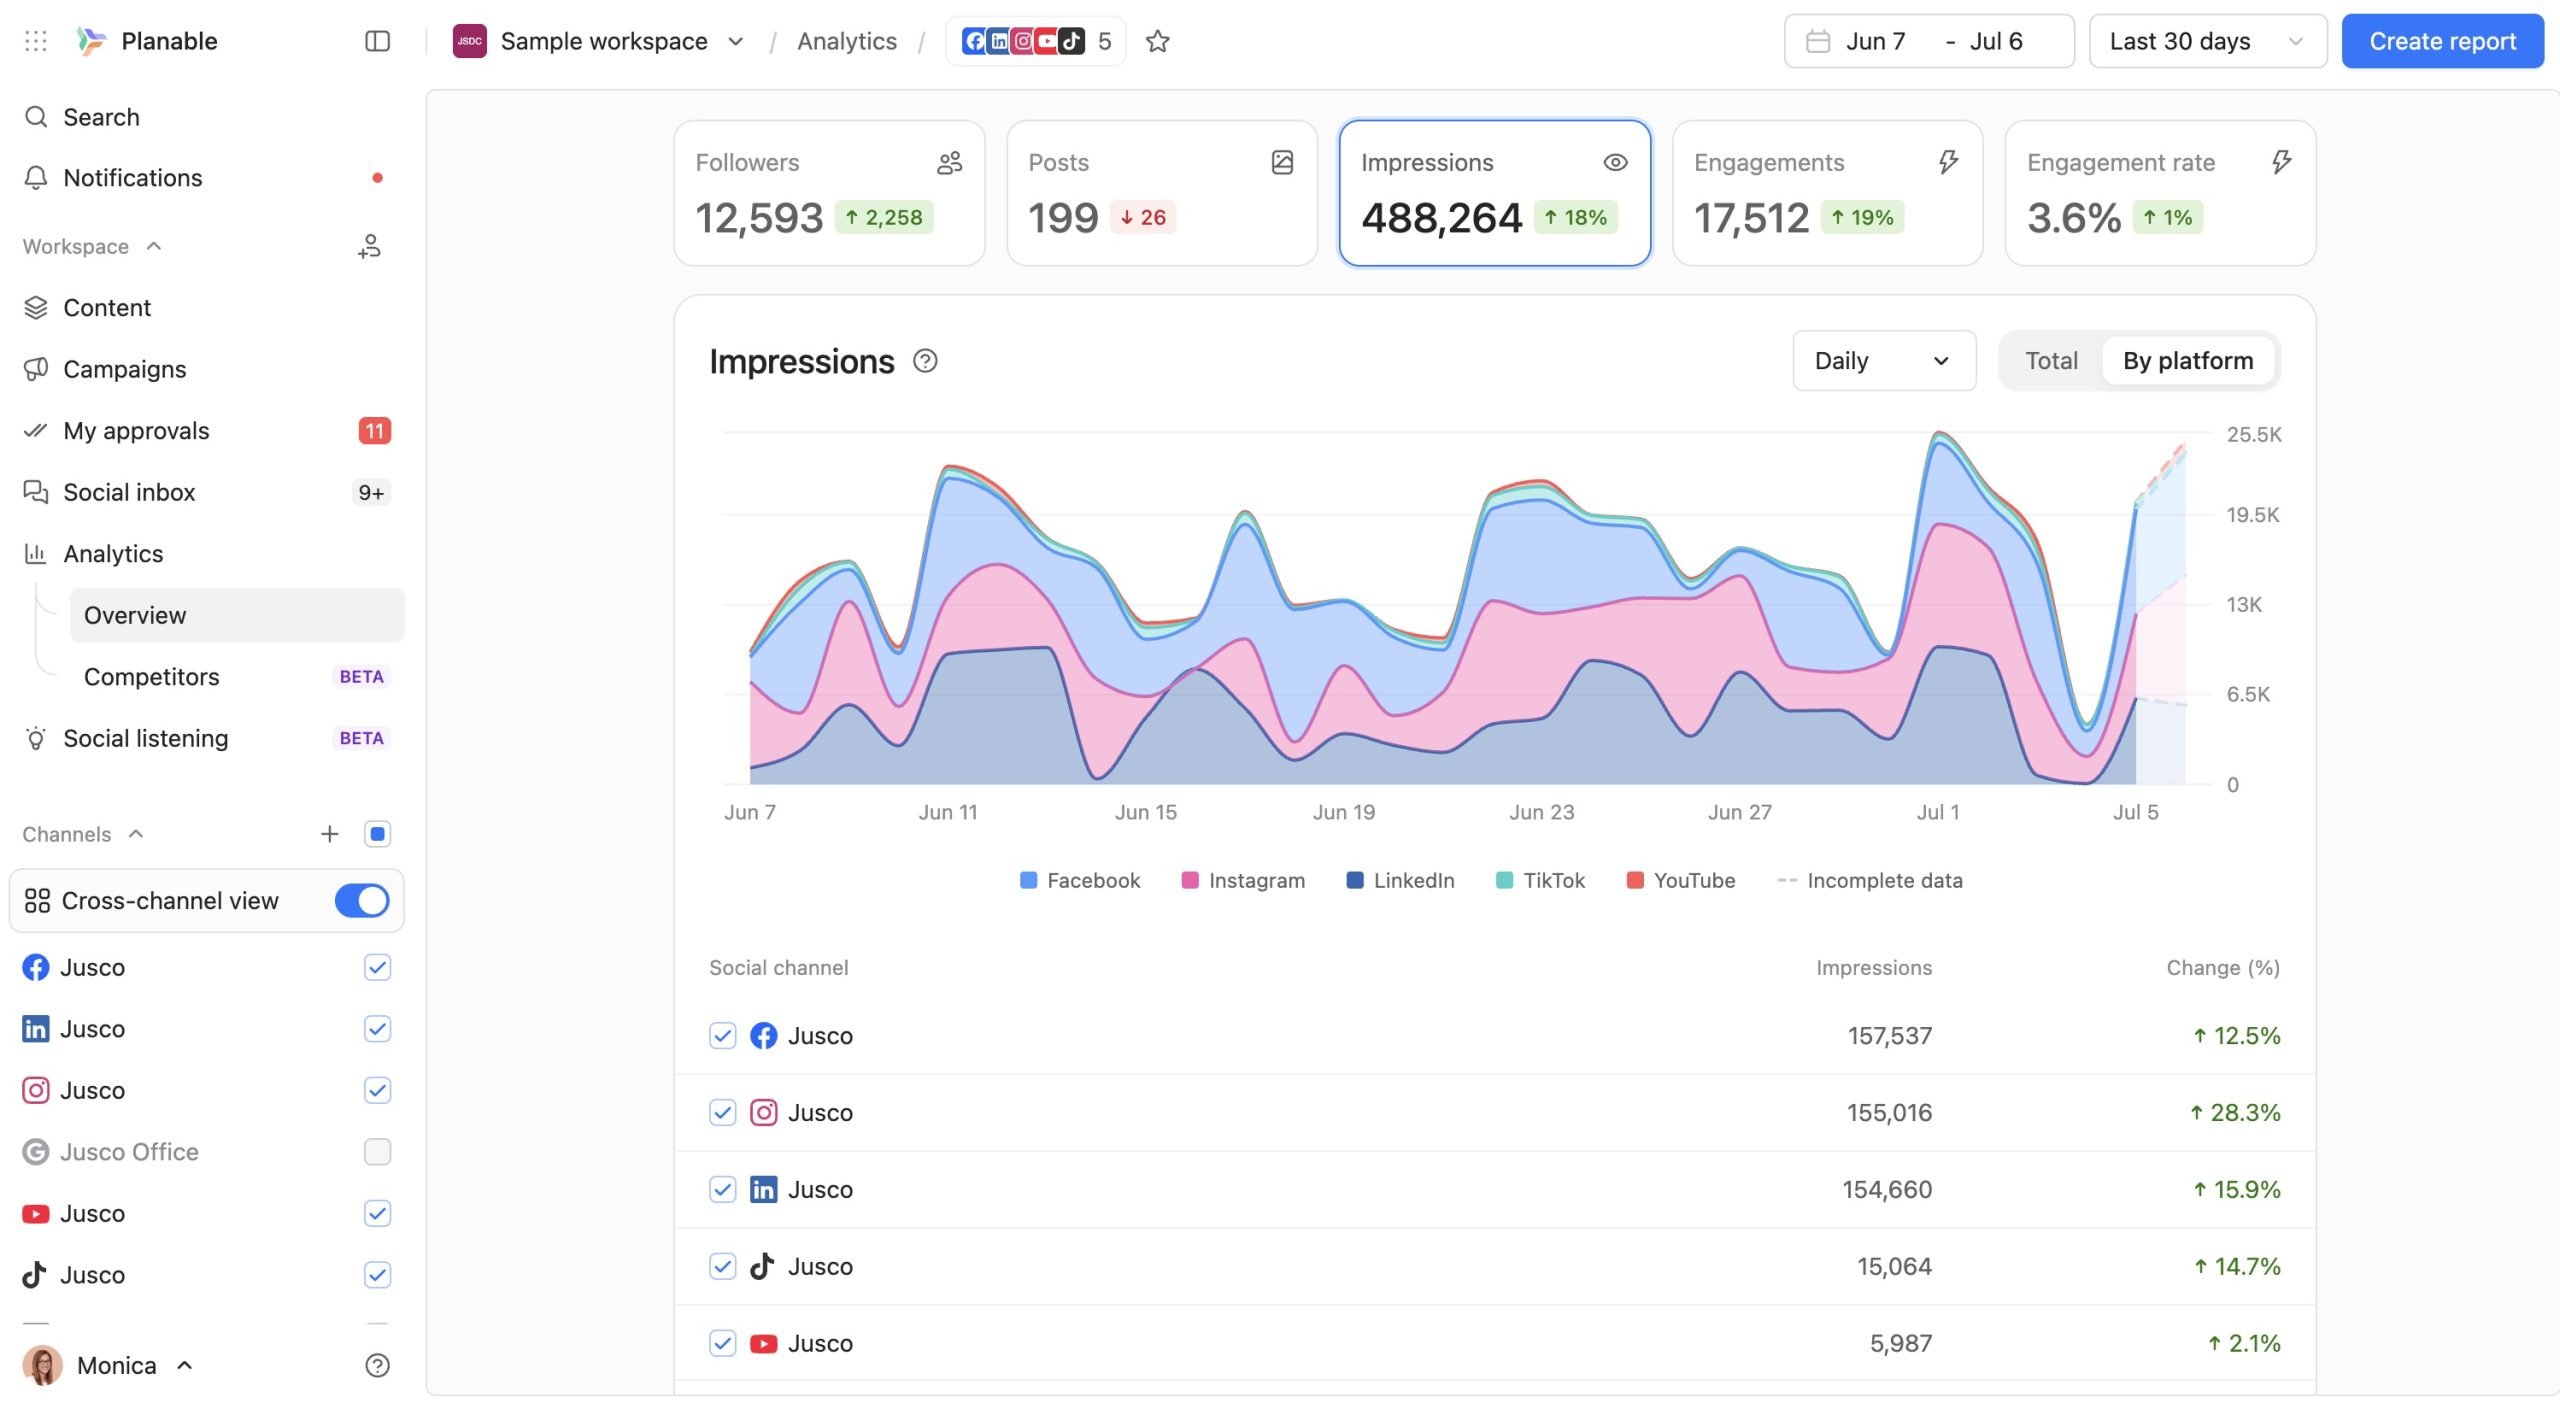
Task: Uncheck Facebook Jusco table row
Action: (722, 1035)
